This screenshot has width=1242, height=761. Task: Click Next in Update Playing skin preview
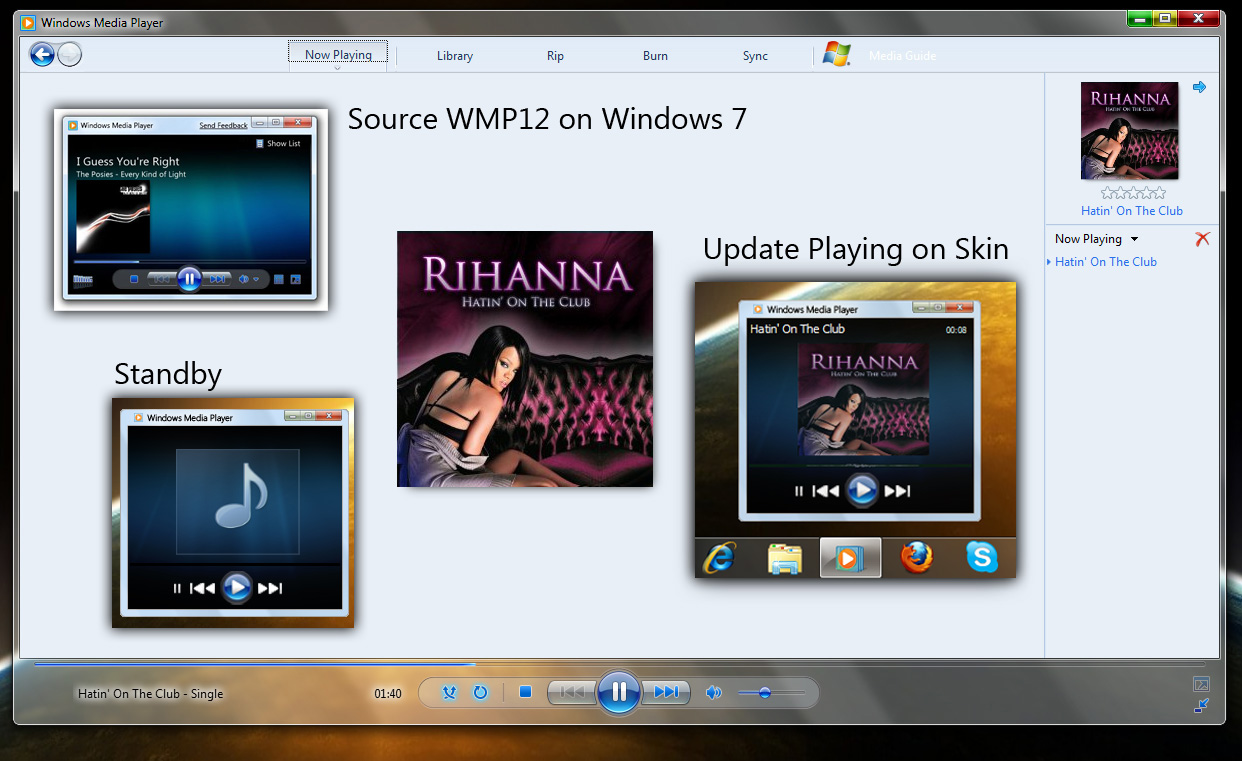897,490
